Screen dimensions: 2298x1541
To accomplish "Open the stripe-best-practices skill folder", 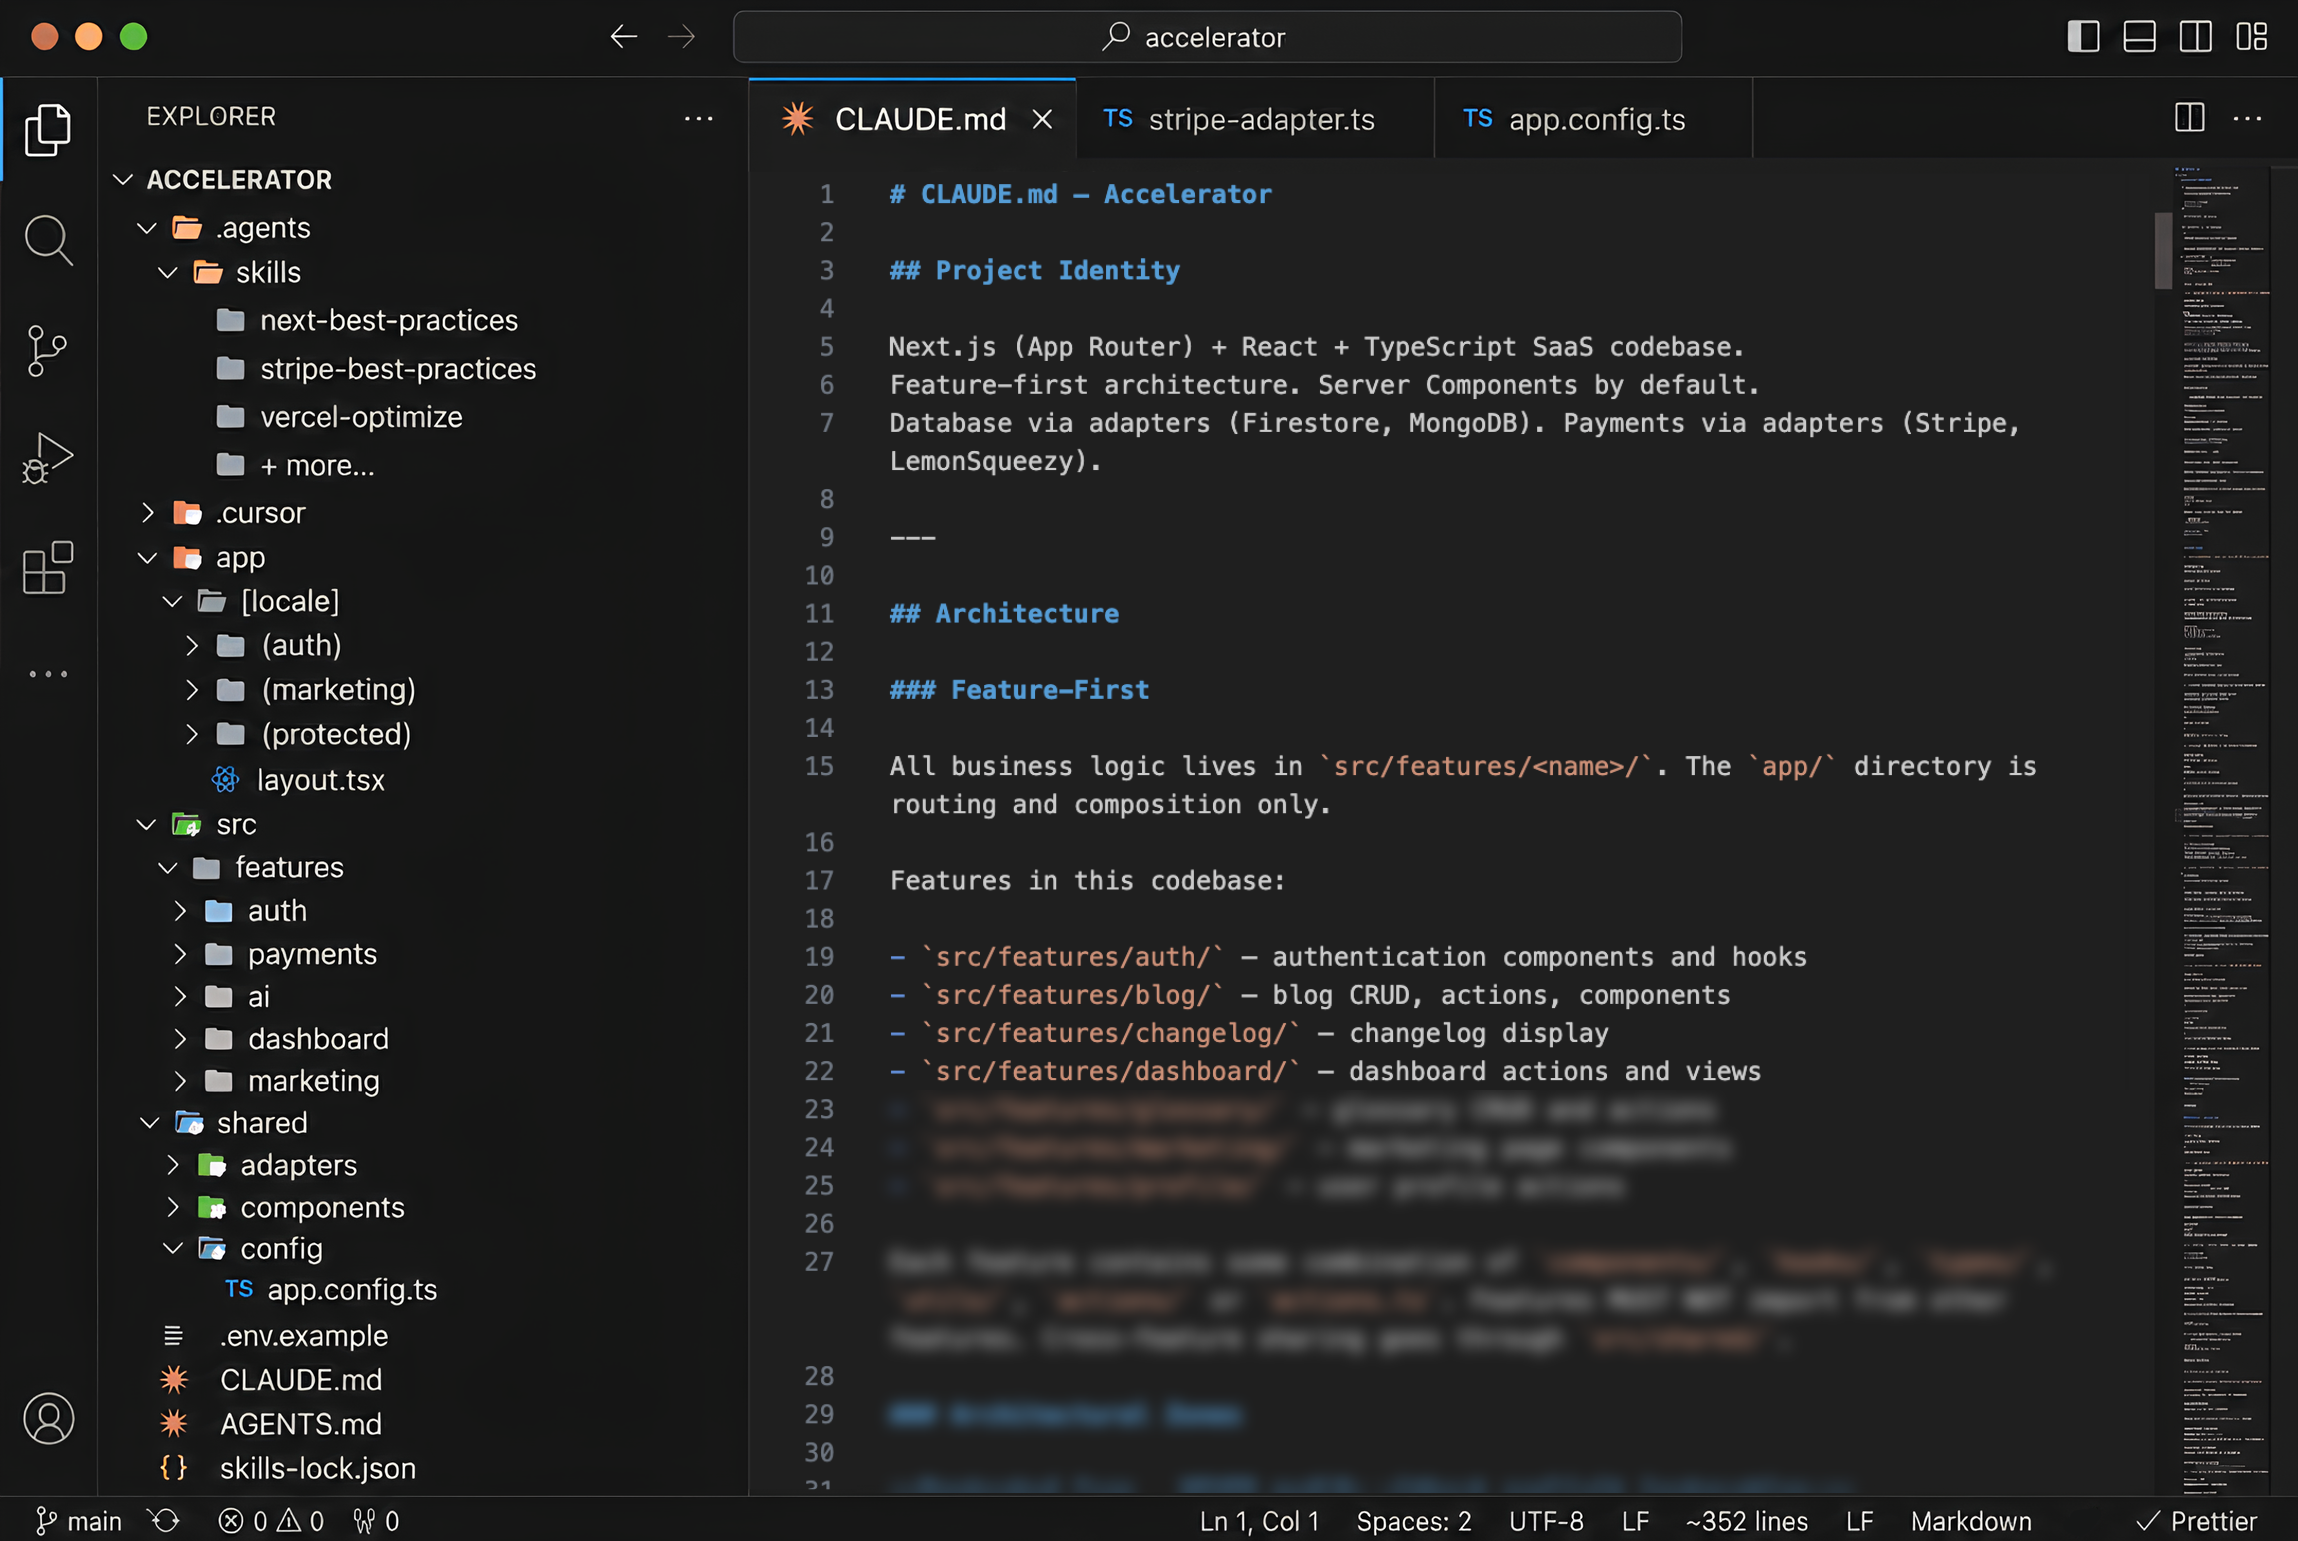I will 397,369.
